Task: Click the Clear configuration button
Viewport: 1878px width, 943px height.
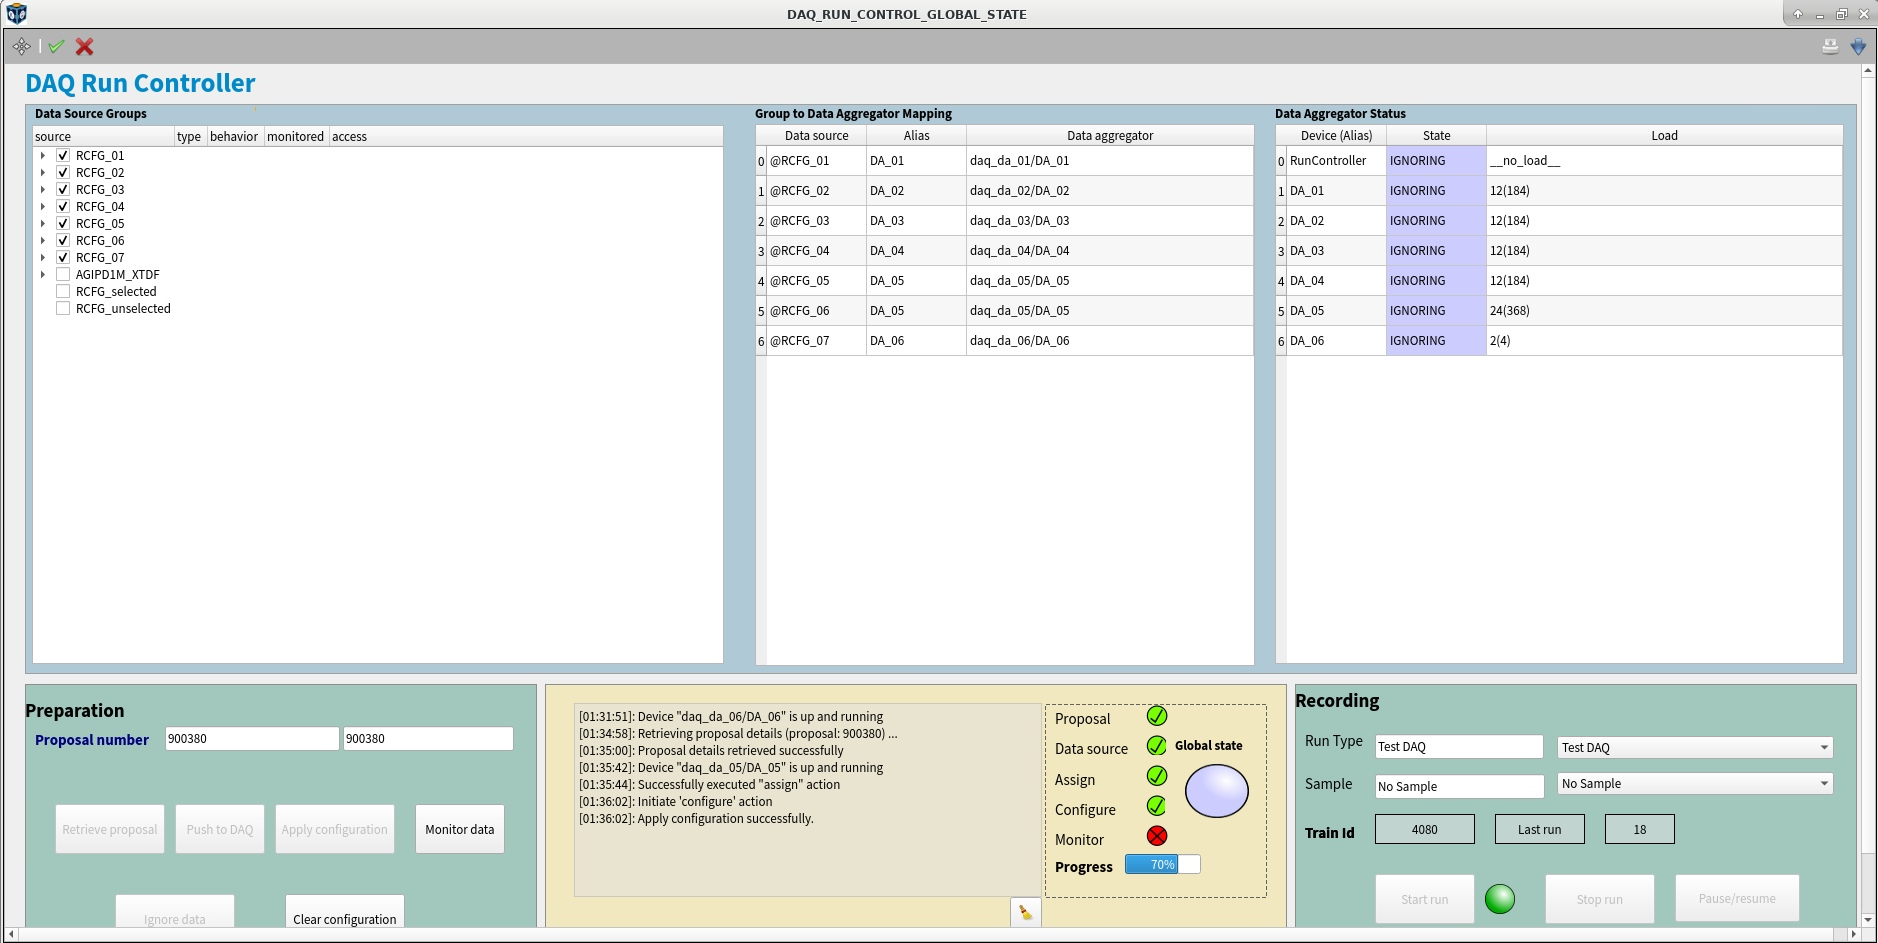Action: [343, 917]
